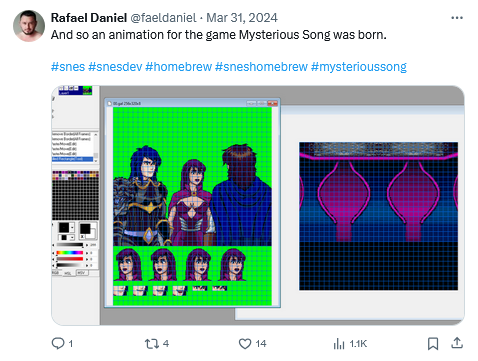Open the three-dot more options menu
The width and height of the screenshot is (478, 361).
pyautogui.click(x=457, y=18)
